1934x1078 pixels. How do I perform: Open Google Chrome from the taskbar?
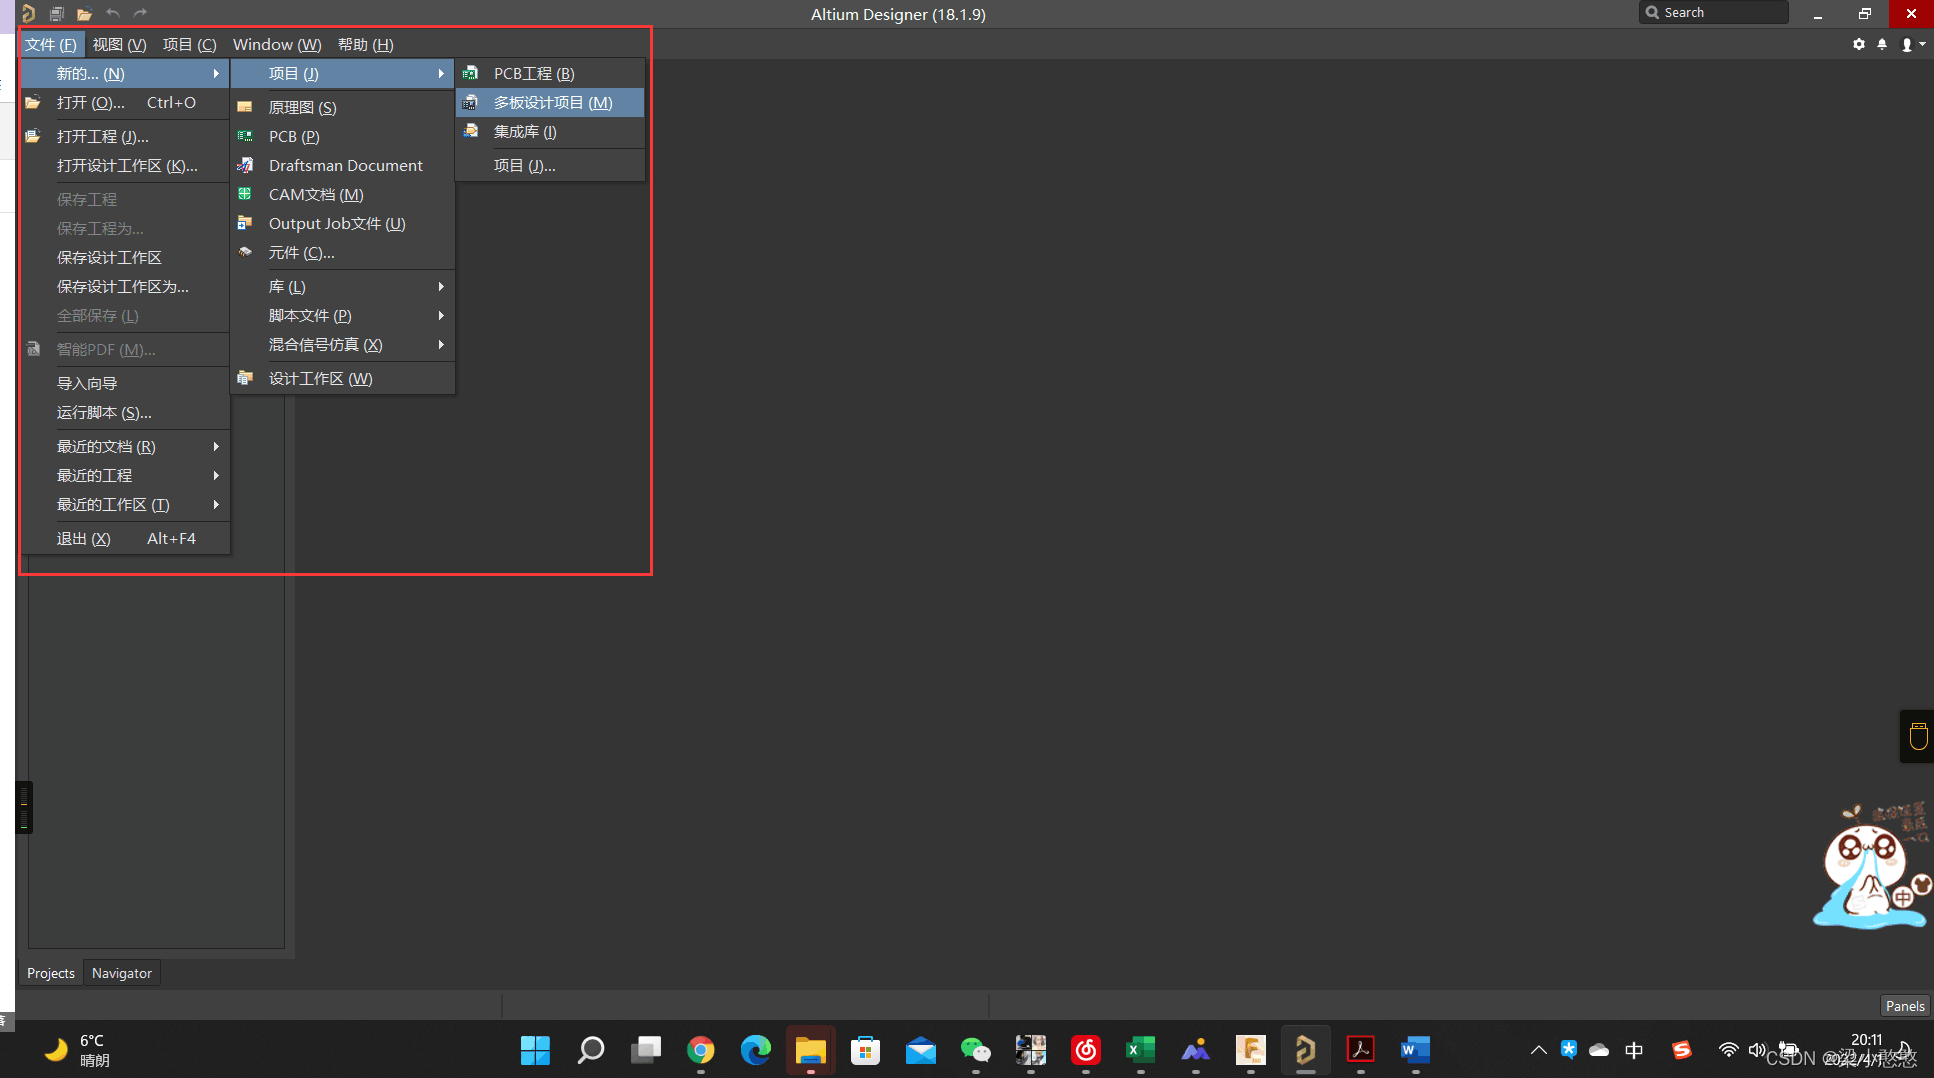(x=701, y=1050)
